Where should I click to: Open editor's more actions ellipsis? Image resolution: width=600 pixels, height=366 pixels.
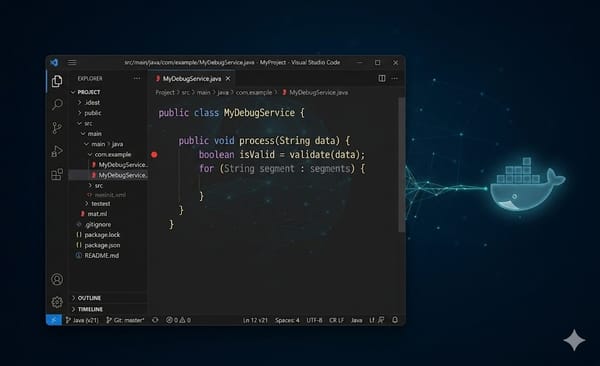pyautogui.click(x=395, y=78)
